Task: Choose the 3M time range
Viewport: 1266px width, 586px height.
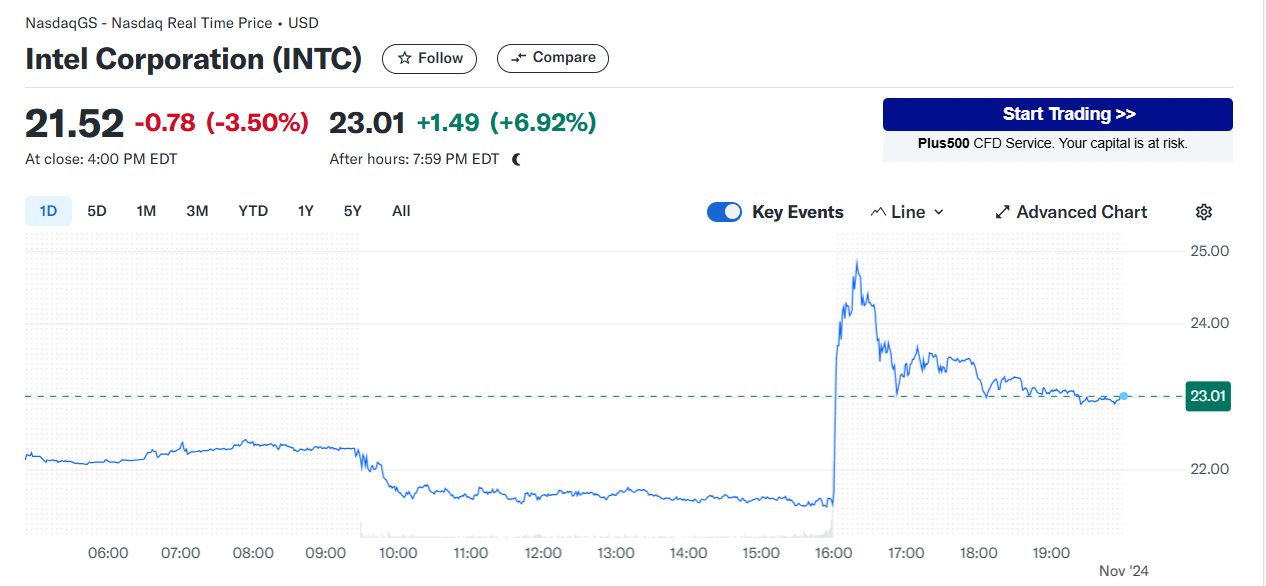Action: click(x=197, y=211)
